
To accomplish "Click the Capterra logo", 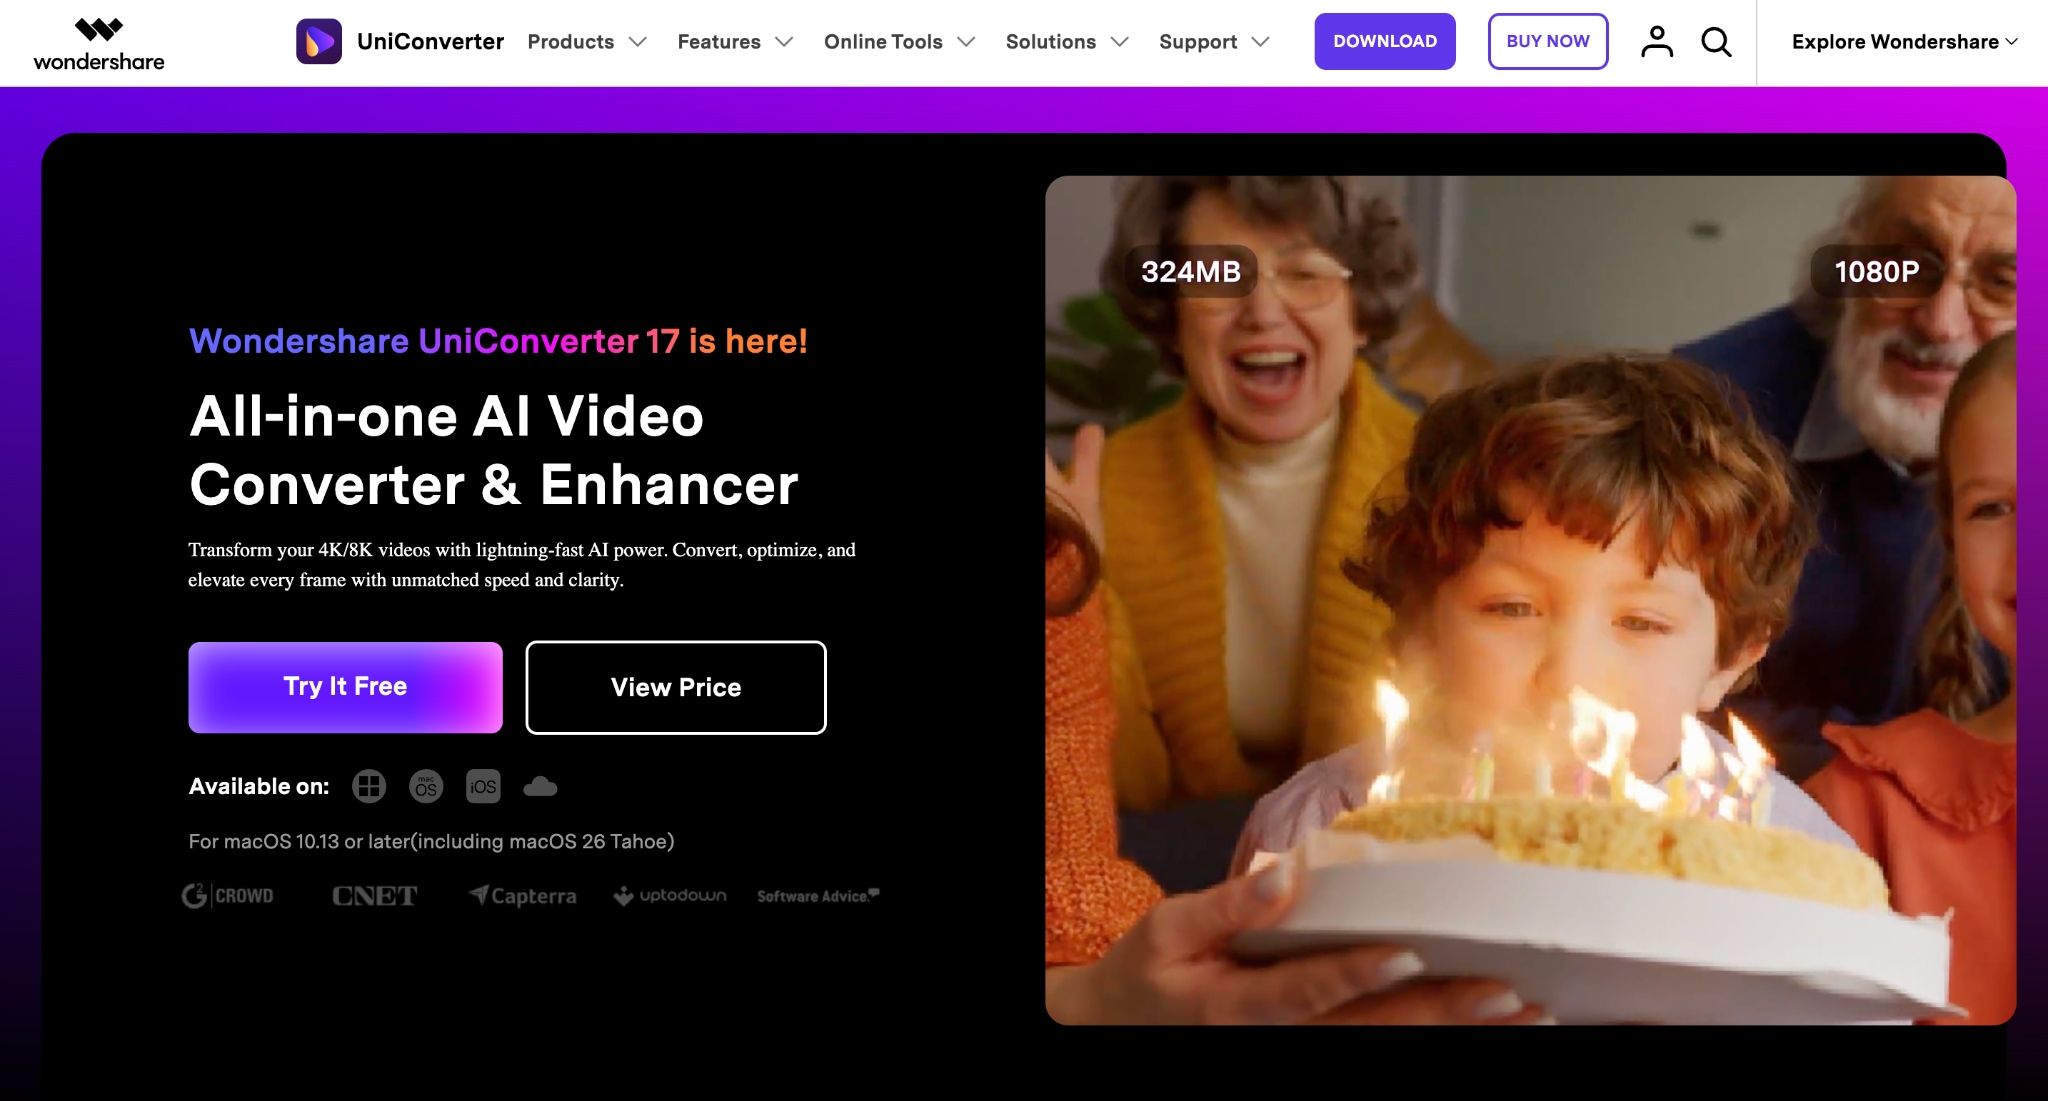I will click(x=523, y=896).
